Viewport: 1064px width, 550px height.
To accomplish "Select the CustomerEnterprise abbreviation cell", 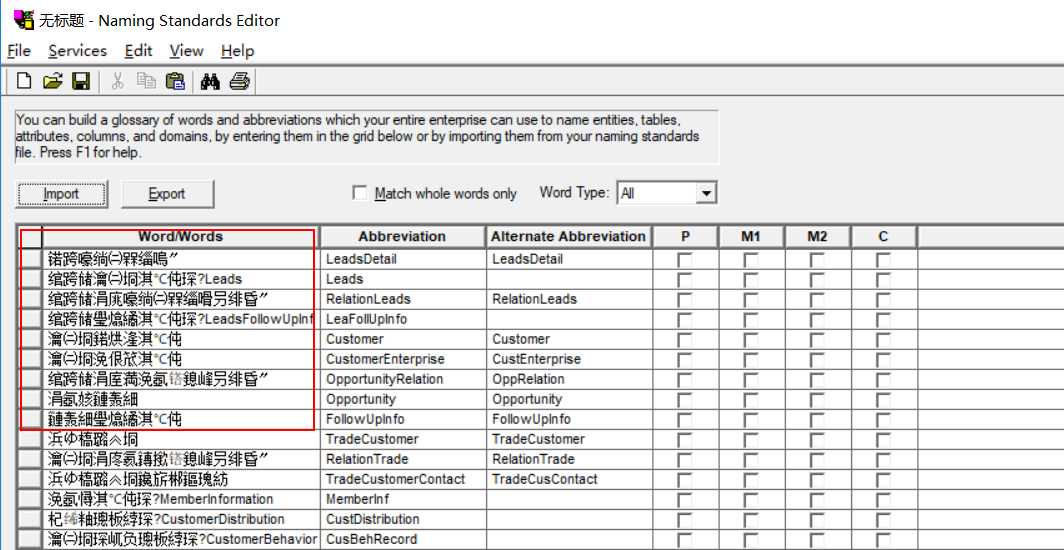I will [x=402, y=359].
